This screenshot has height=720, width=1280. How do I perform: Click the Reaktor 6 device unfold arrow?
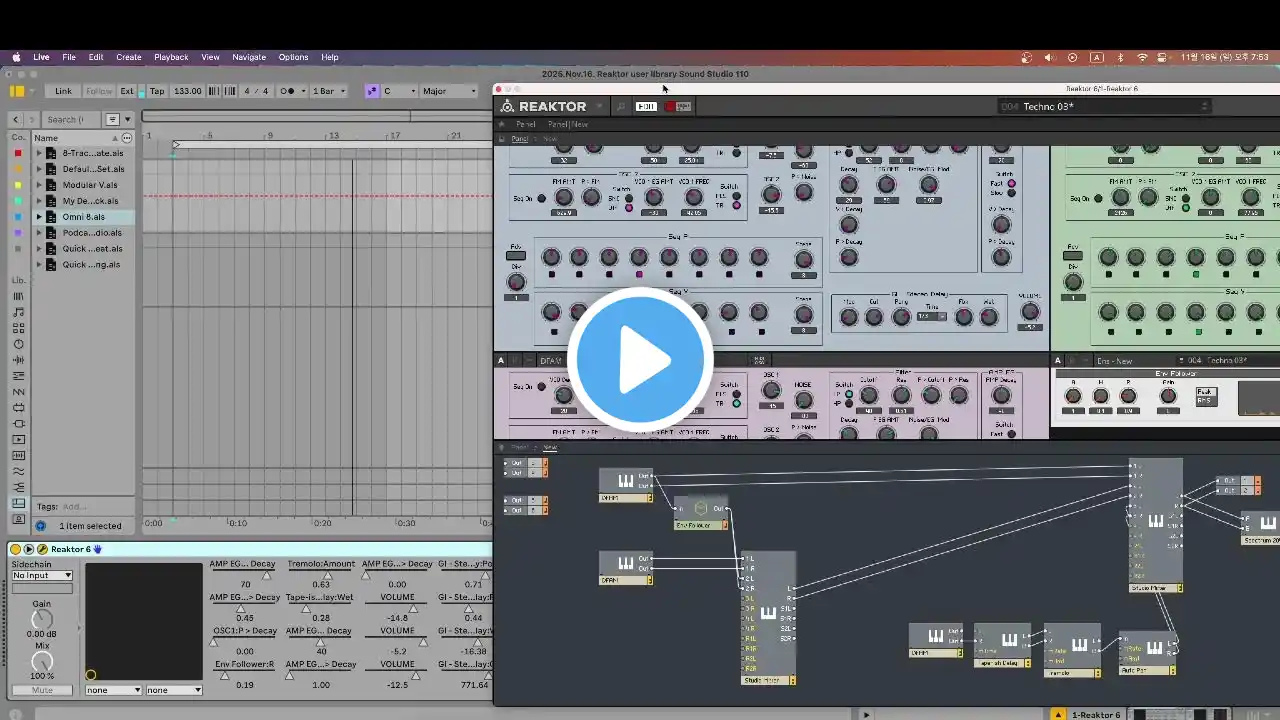[29, 549]
